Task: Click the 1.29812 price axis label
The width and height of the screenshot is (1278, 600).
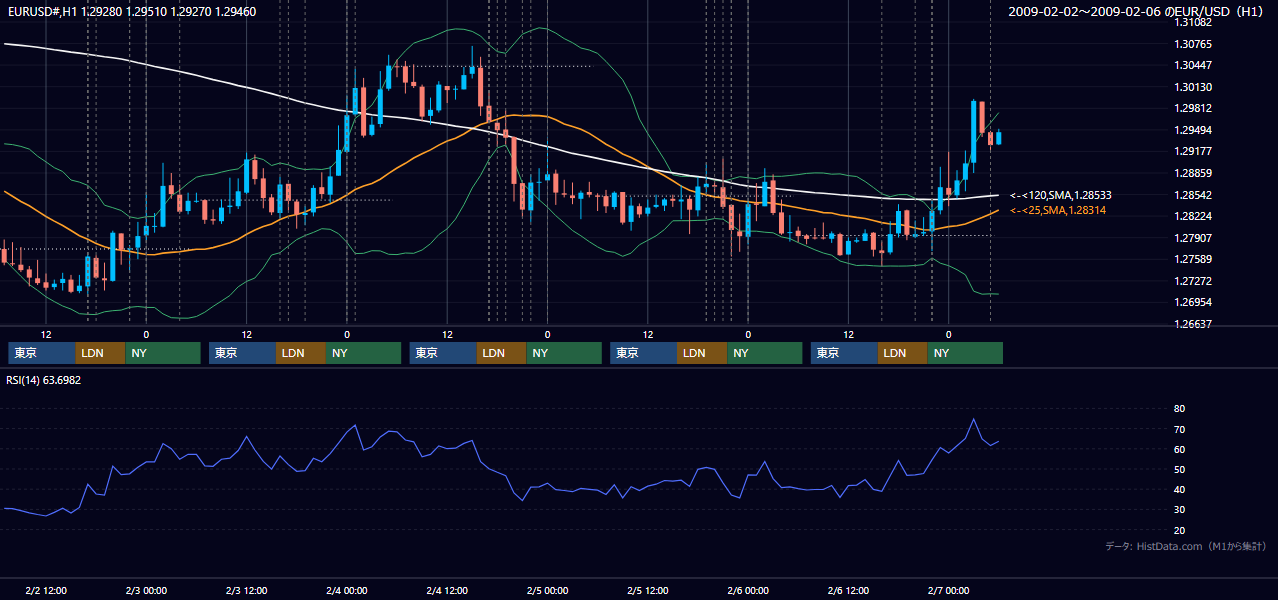Action: tap(1193, 109)
